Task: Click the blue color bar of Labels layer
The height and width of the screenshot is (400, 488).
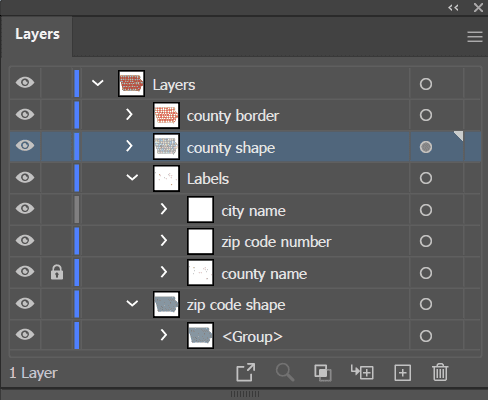Action: (x=77, y=178)
